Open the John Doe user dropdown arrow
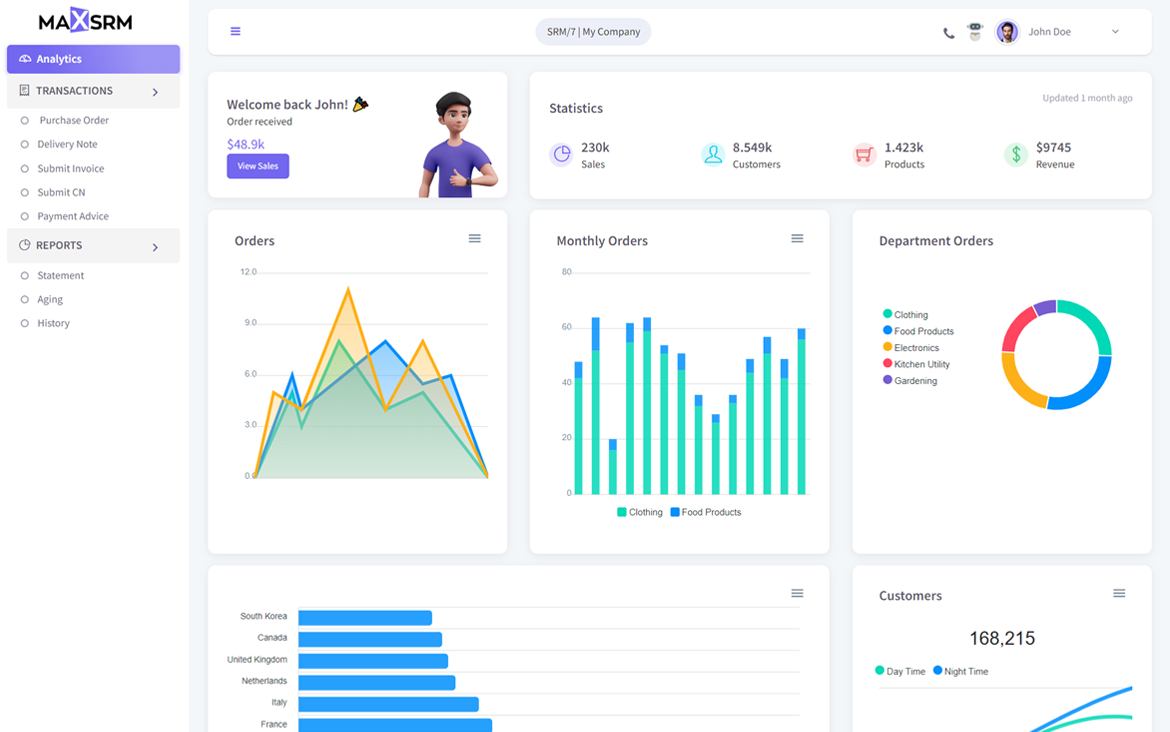1170x732 pixels. tap(1115, 32)
